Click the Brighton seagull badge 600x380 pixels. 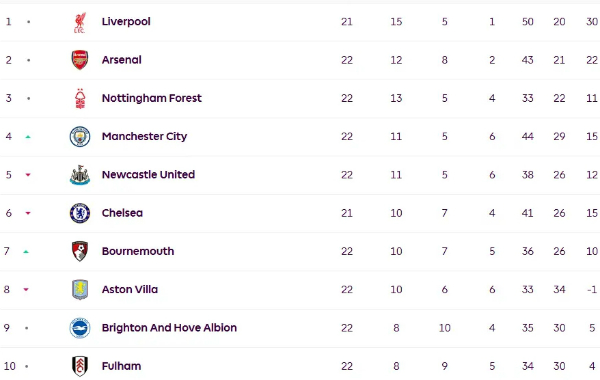pyautogui.click(x=80, y=328)
